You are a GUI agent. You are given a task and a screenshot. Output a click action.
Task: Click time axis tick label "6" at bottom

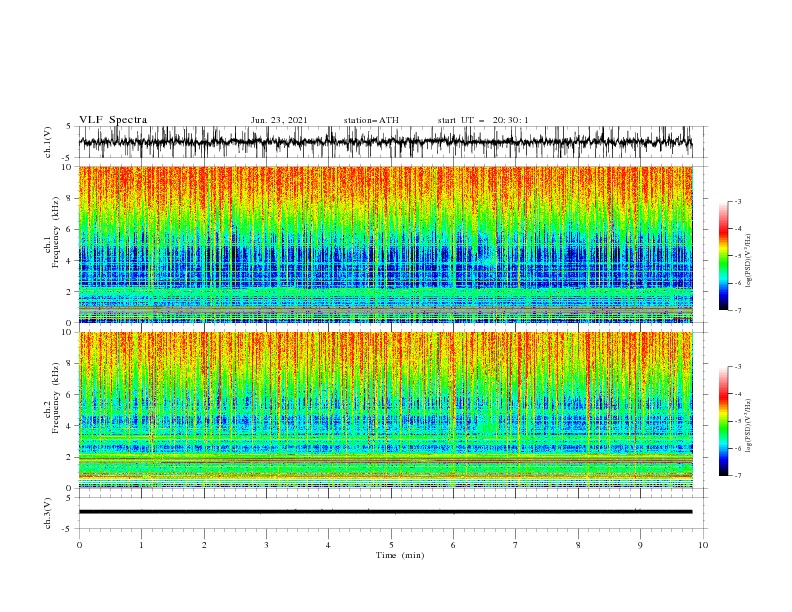tap(453, 545)
